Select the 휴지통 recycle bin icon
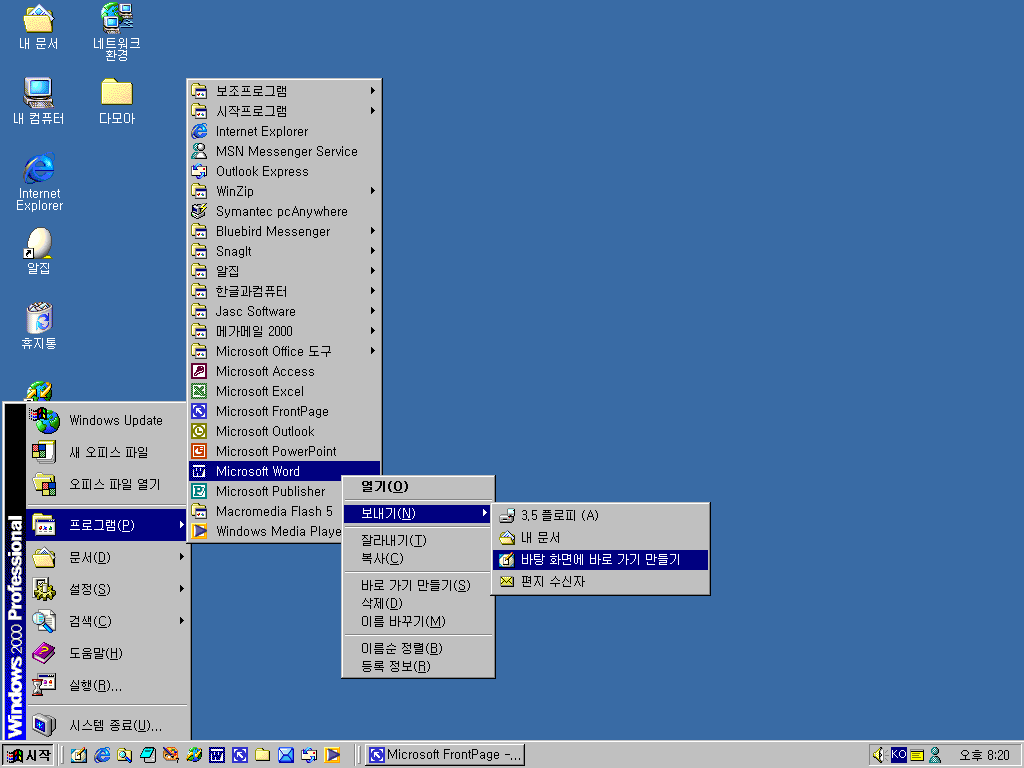This screenshot has height=768, width=1024. (39, 325)
